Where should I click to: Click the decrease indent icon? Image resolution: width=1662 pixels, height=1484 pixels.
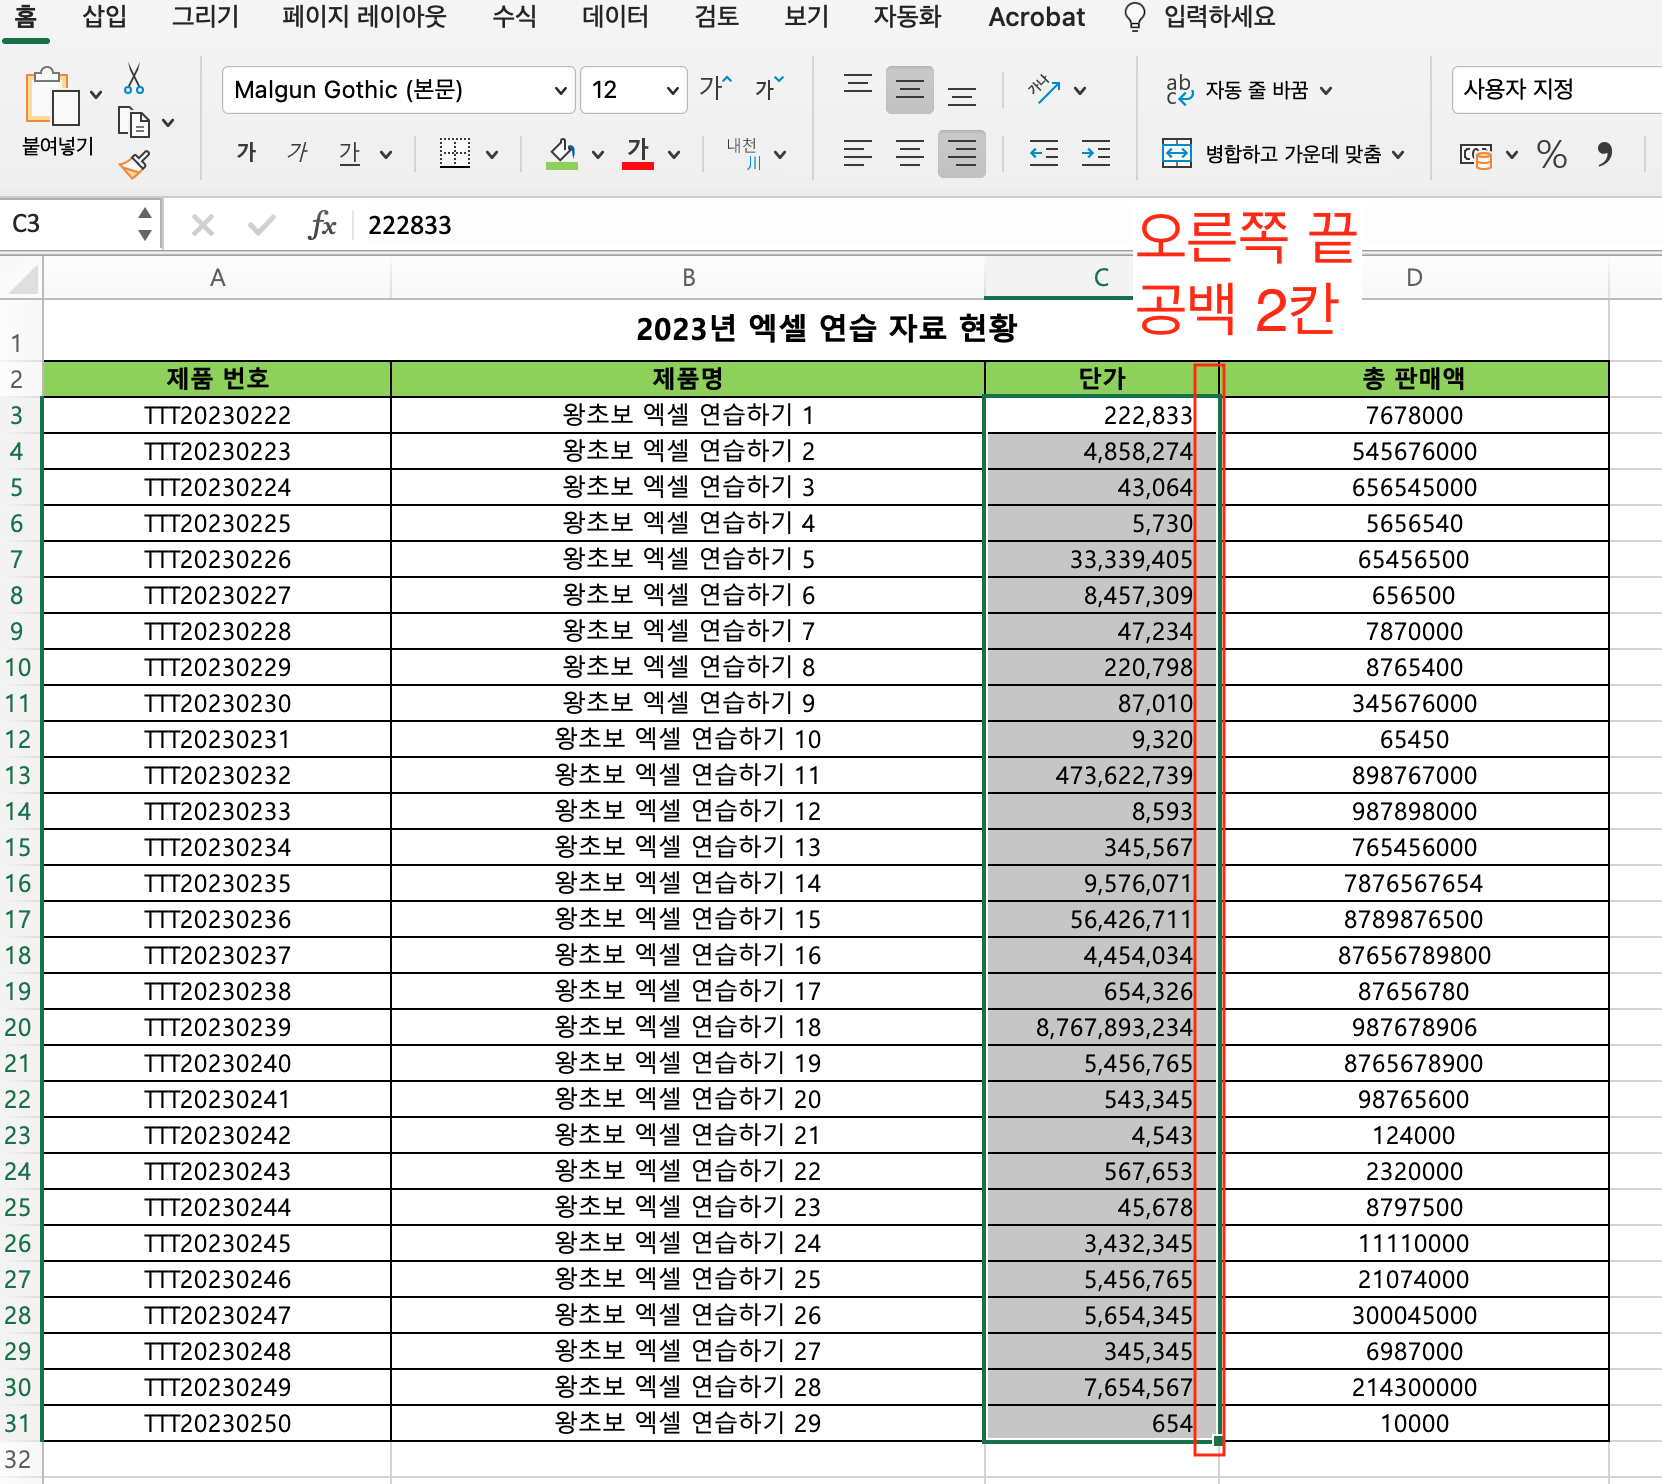[1044, 153]
